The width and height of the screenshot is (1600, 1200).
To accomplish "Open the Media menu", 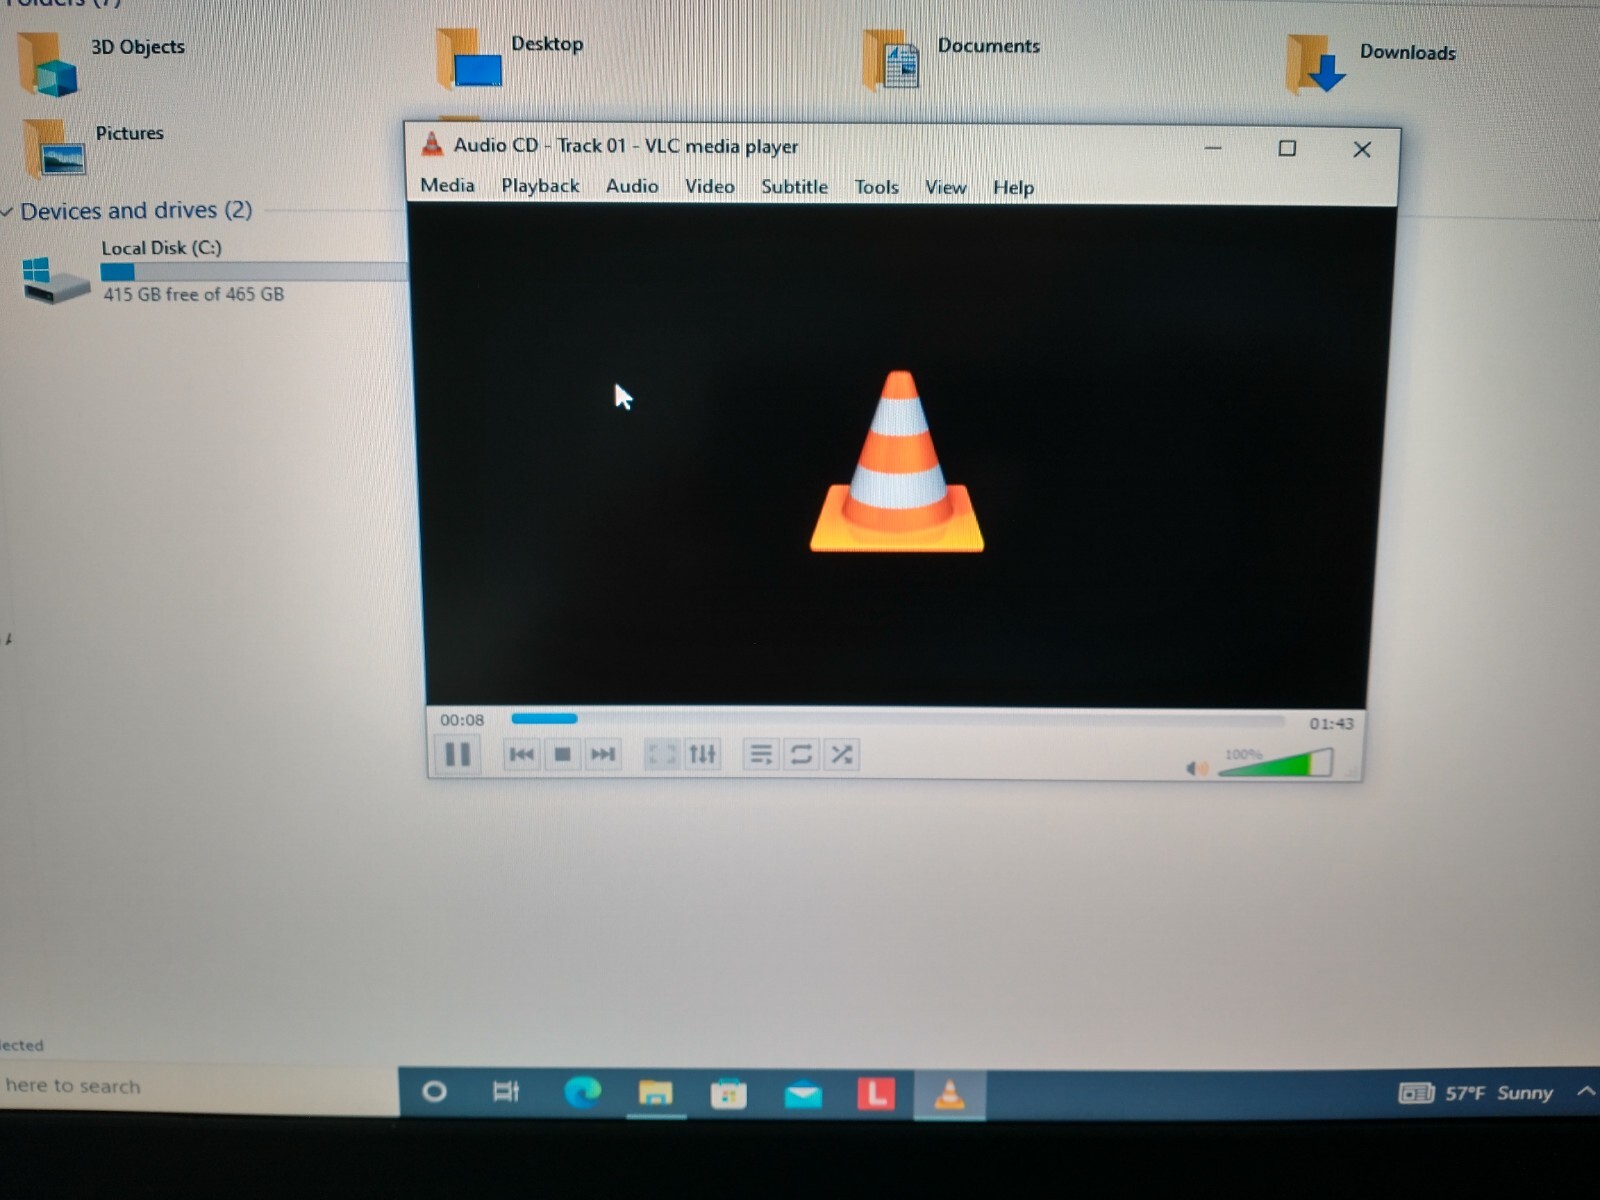I will tap(447, 185).
